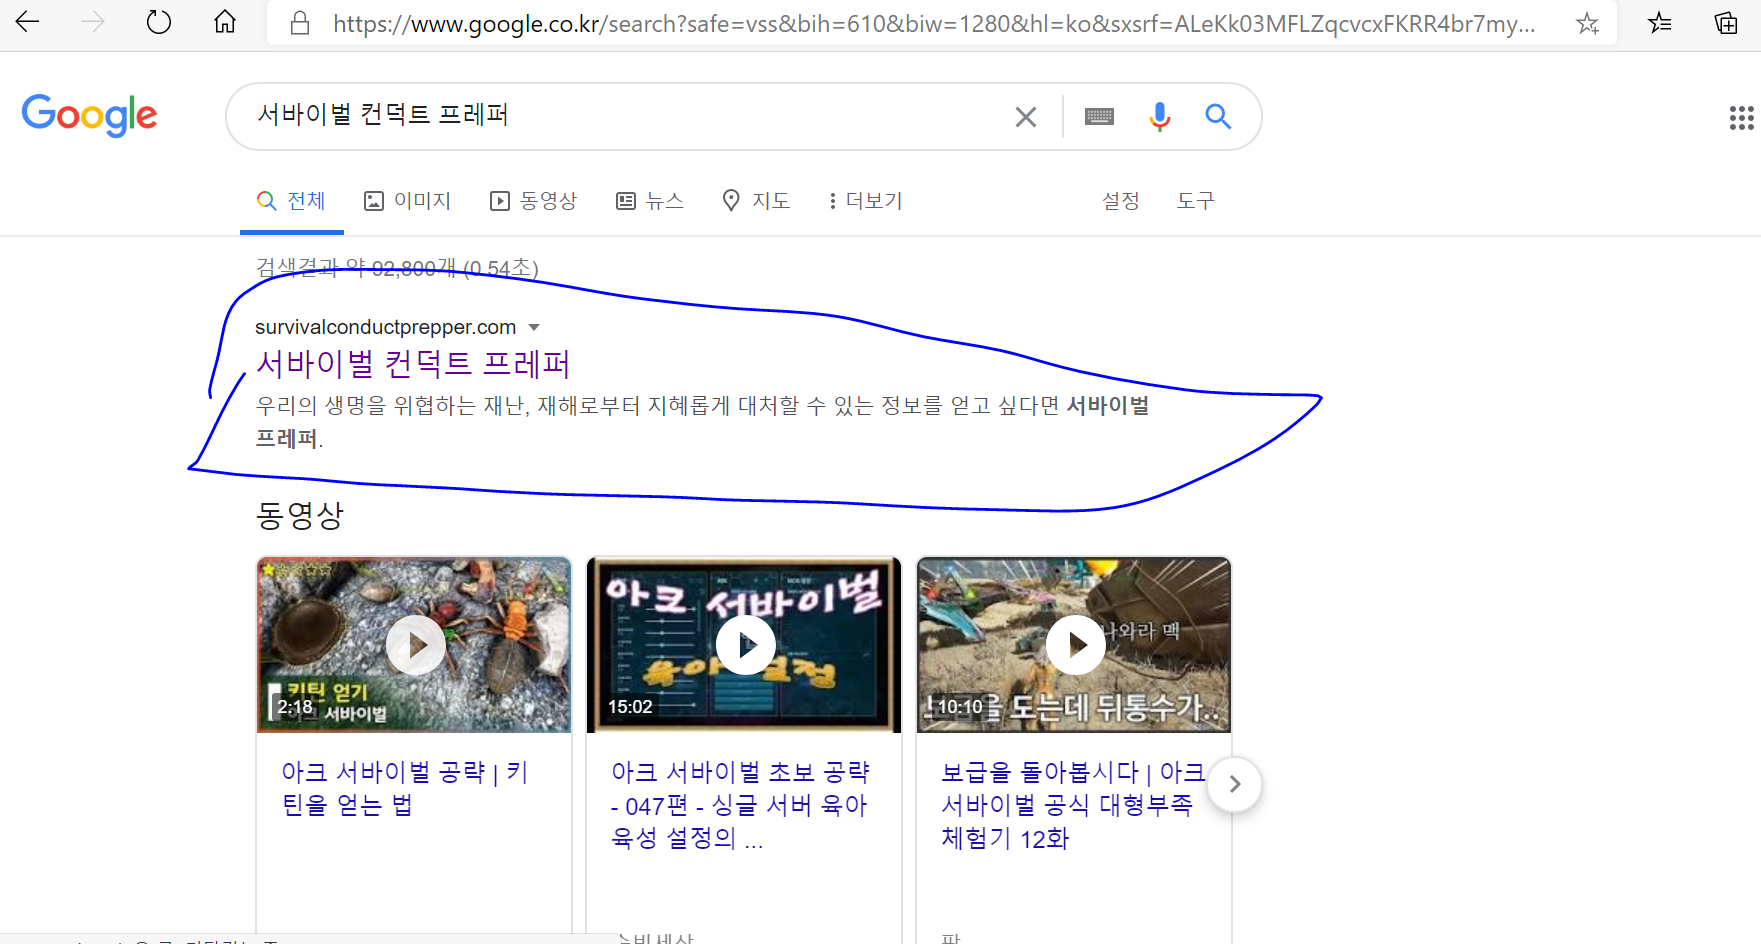Expand the 더보기 menu
Viewport: 1761px width, 944px height.
(x=865, y=201)
